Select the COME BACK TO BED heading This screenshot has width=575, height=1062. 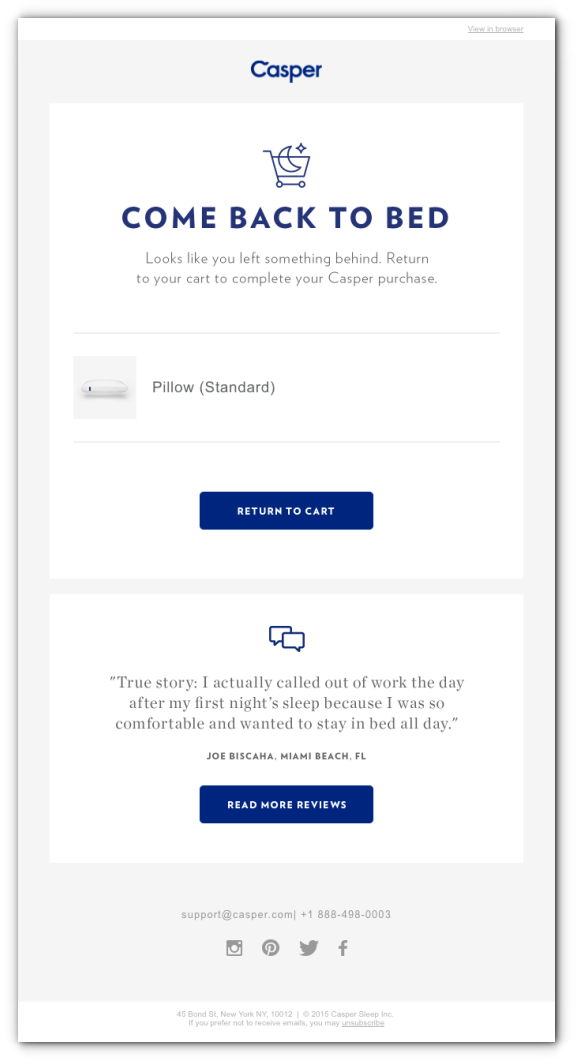tap(286, 218)
